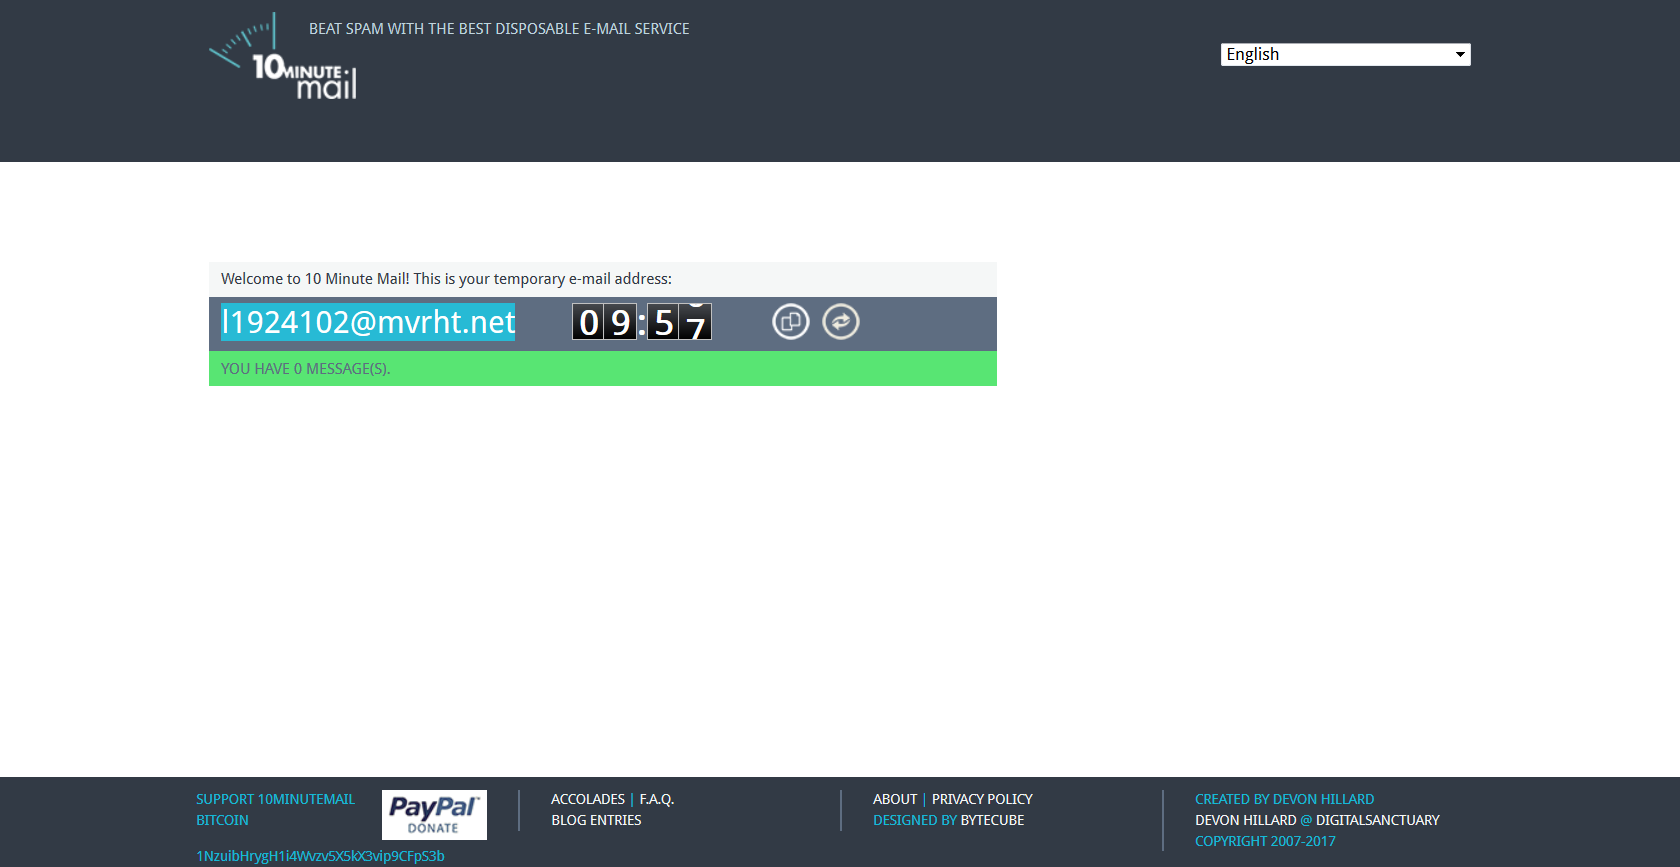Visit the Bytecube designer link
1680x867 pixels.
click(992, 820)
